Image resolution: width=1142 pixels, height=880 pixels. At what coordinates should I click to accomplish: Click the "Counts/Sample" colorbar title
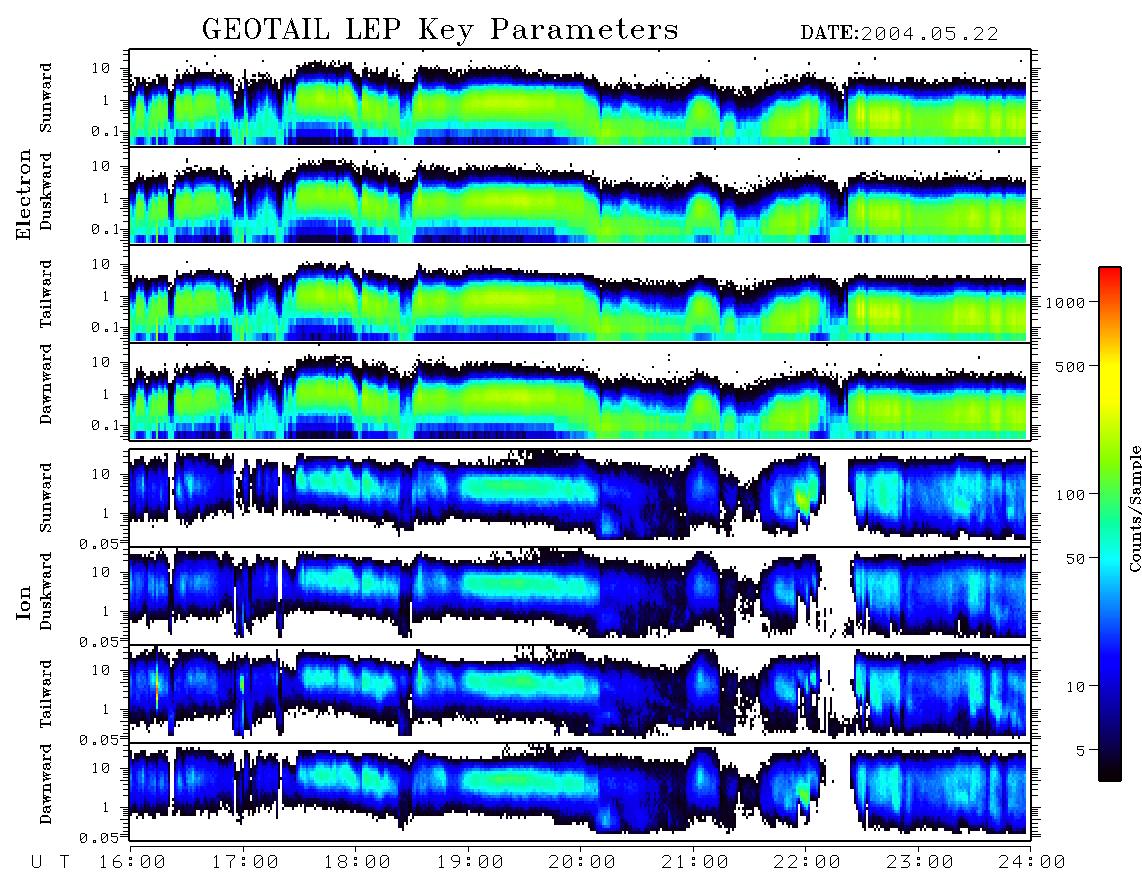[1134, 509]
